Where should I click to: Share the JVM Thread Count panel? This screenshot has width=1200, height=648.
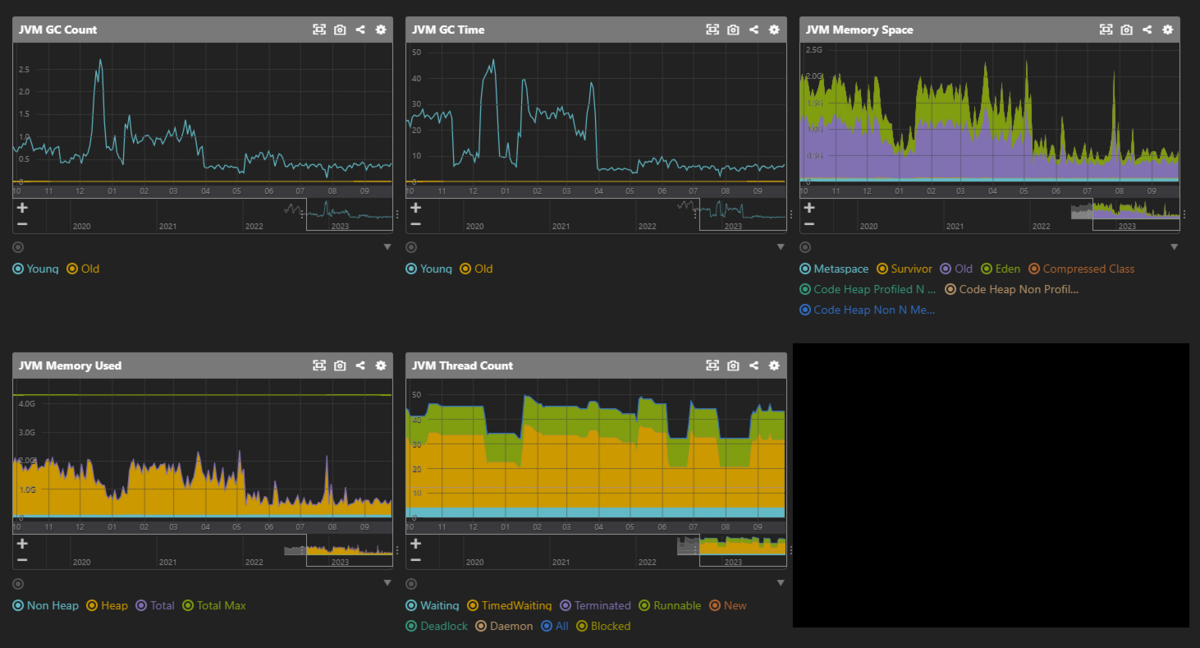(x=753, y=366)
